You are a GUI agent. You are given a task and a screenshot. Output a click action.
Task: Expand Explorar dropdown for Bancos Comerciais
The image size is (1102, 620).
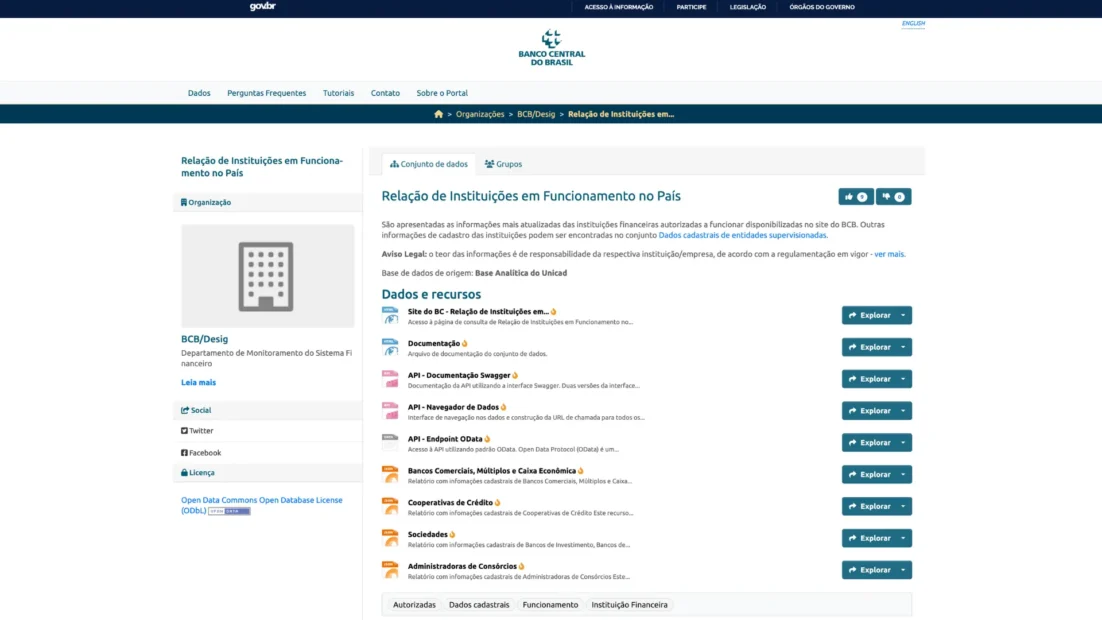pyautogui.click(x=904, y=474)
